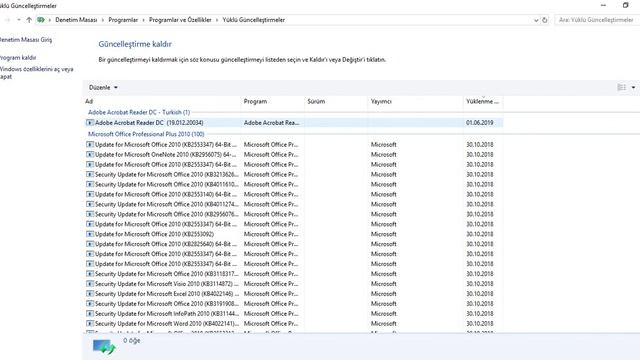The height and width of the screenshot is (360, 640).
Task: Click icon of Visio 2010 KB3114872 update
Action: coord(90,284)
